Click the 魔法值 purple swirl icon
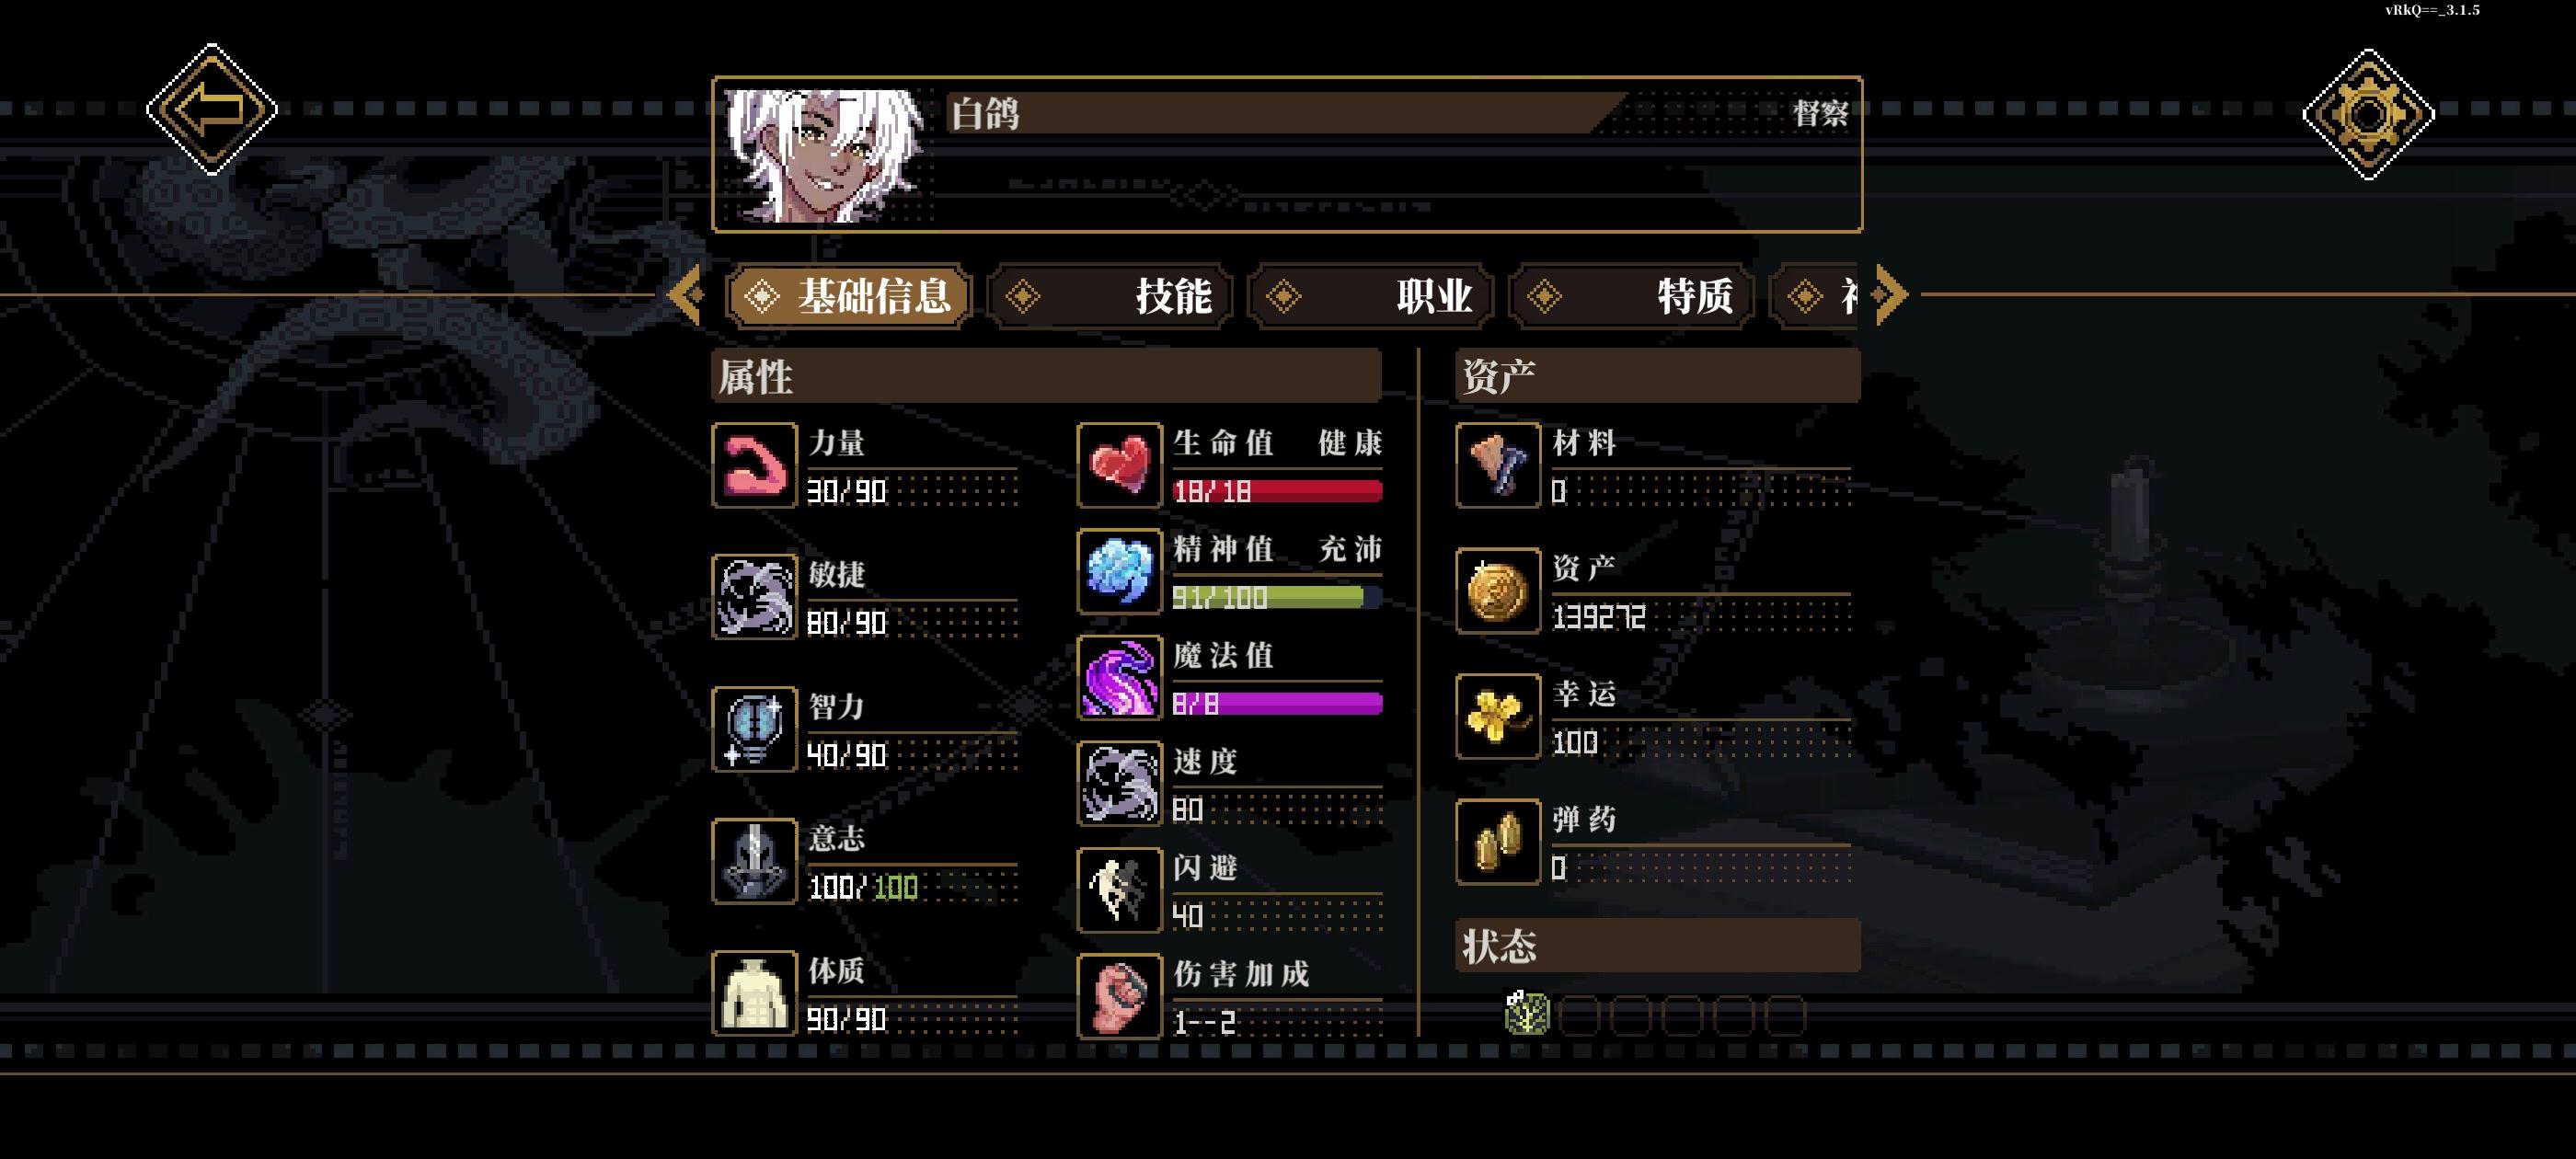2576x1159 pixels. point(1119,677)
